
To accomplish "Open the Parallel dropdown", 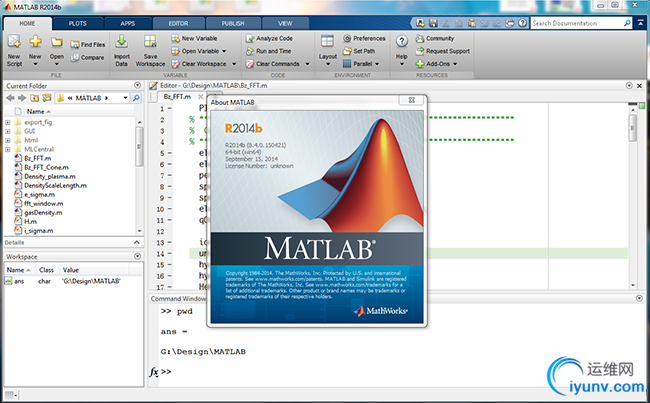I will click(x=361, y=64).
